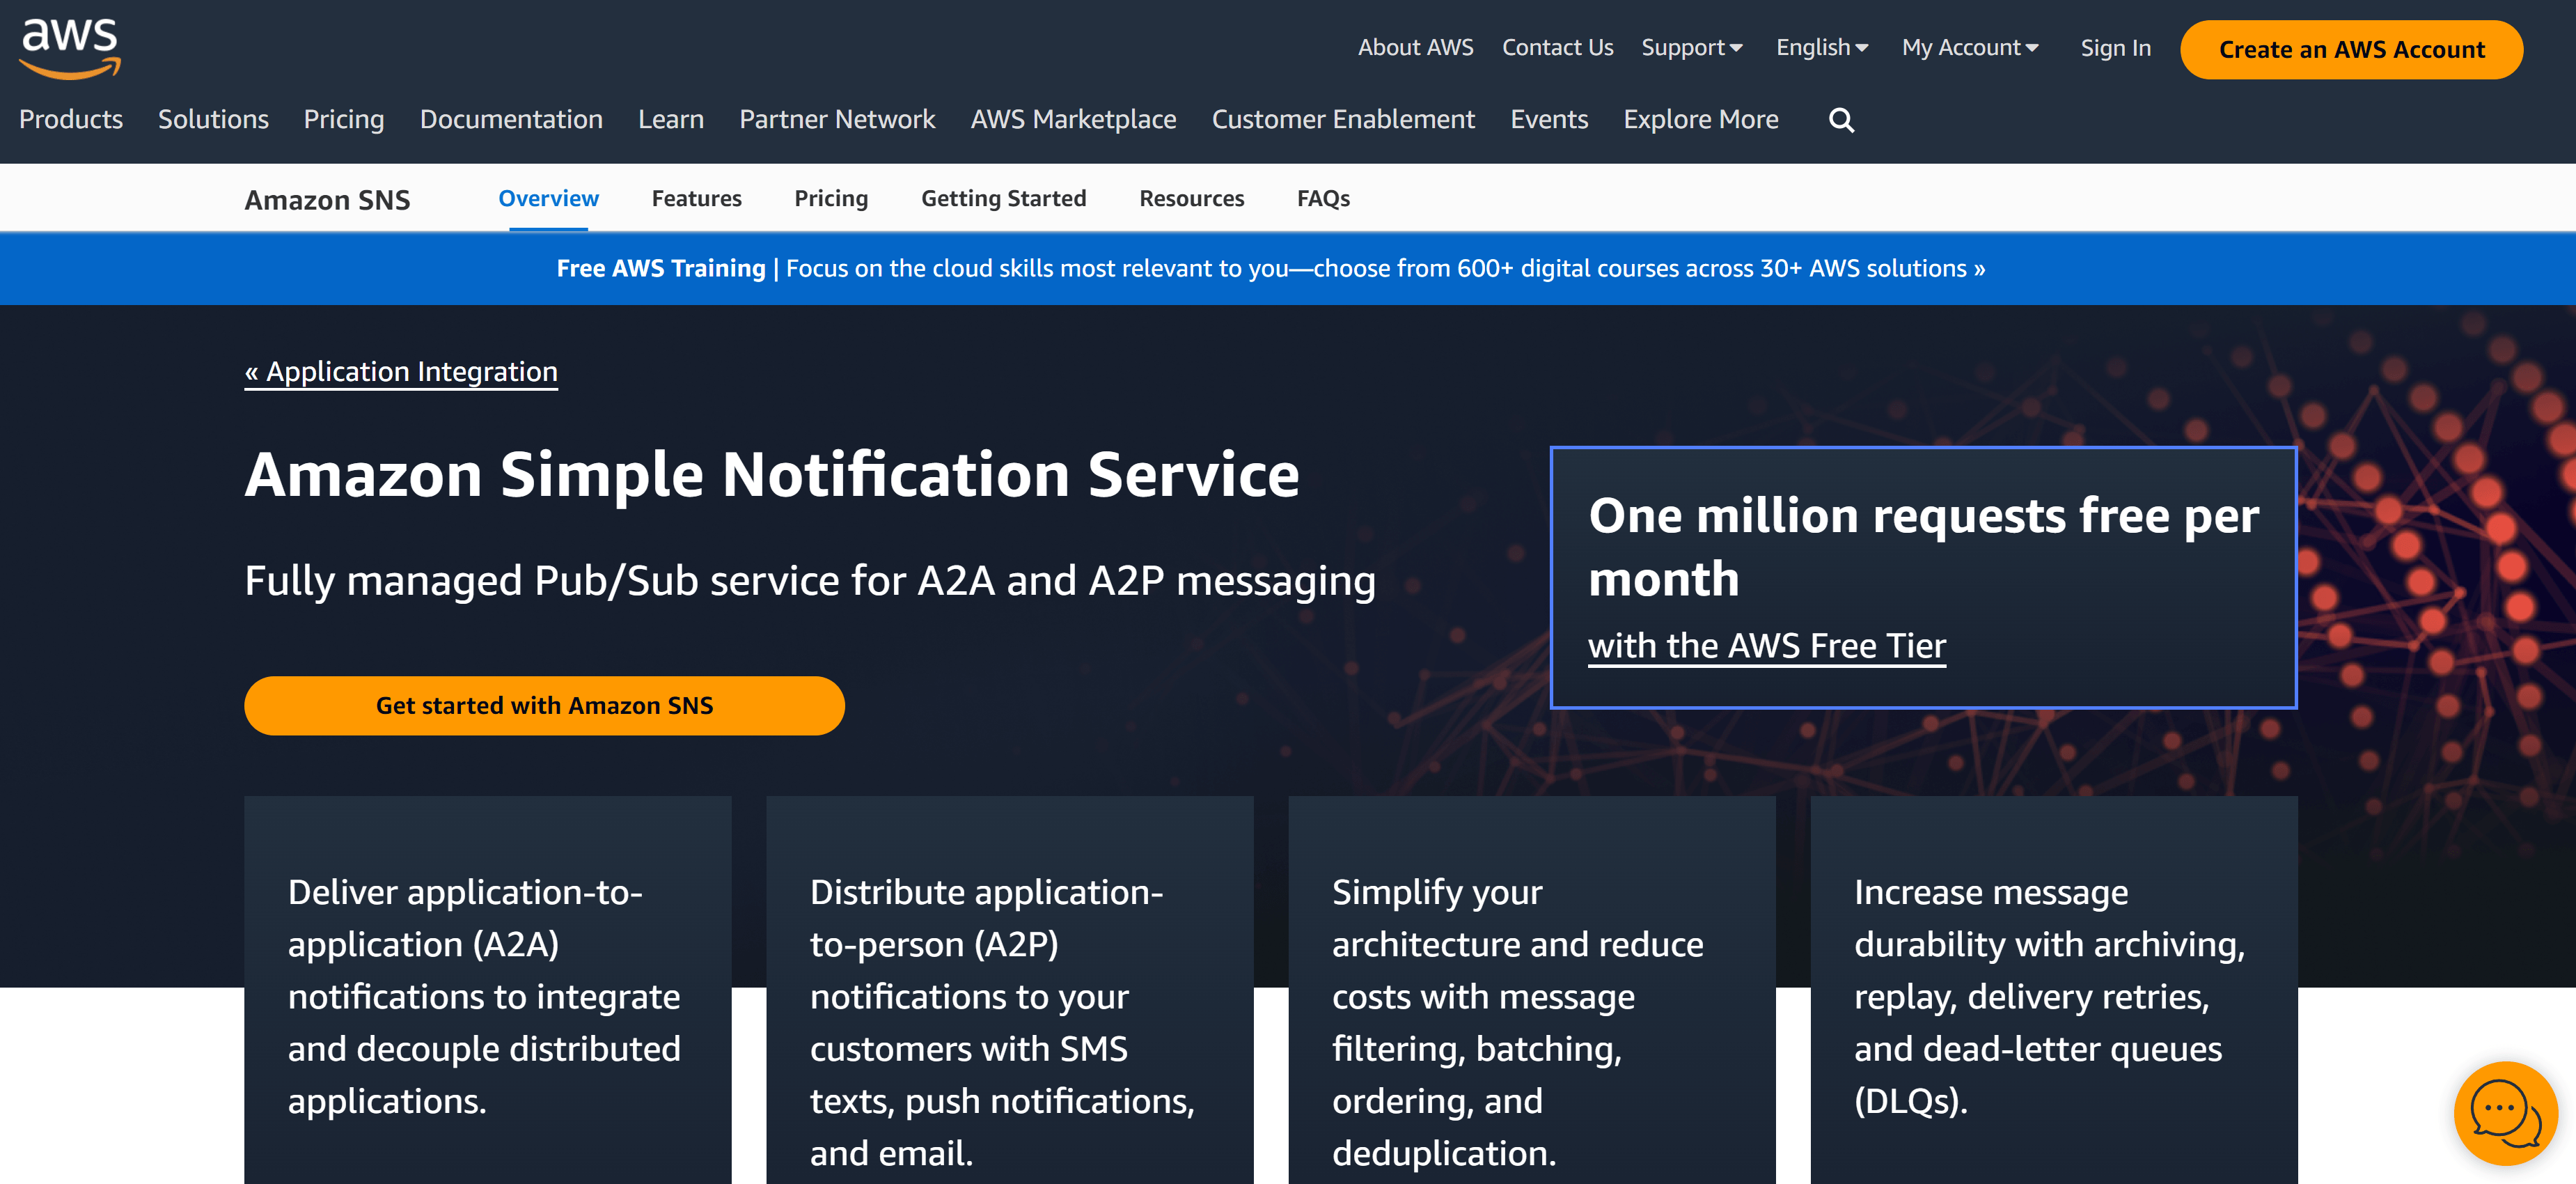Open the chat support bubble icon
The height and width of the screenshot is (1184, 2576).
[x=2505, y=1112]
